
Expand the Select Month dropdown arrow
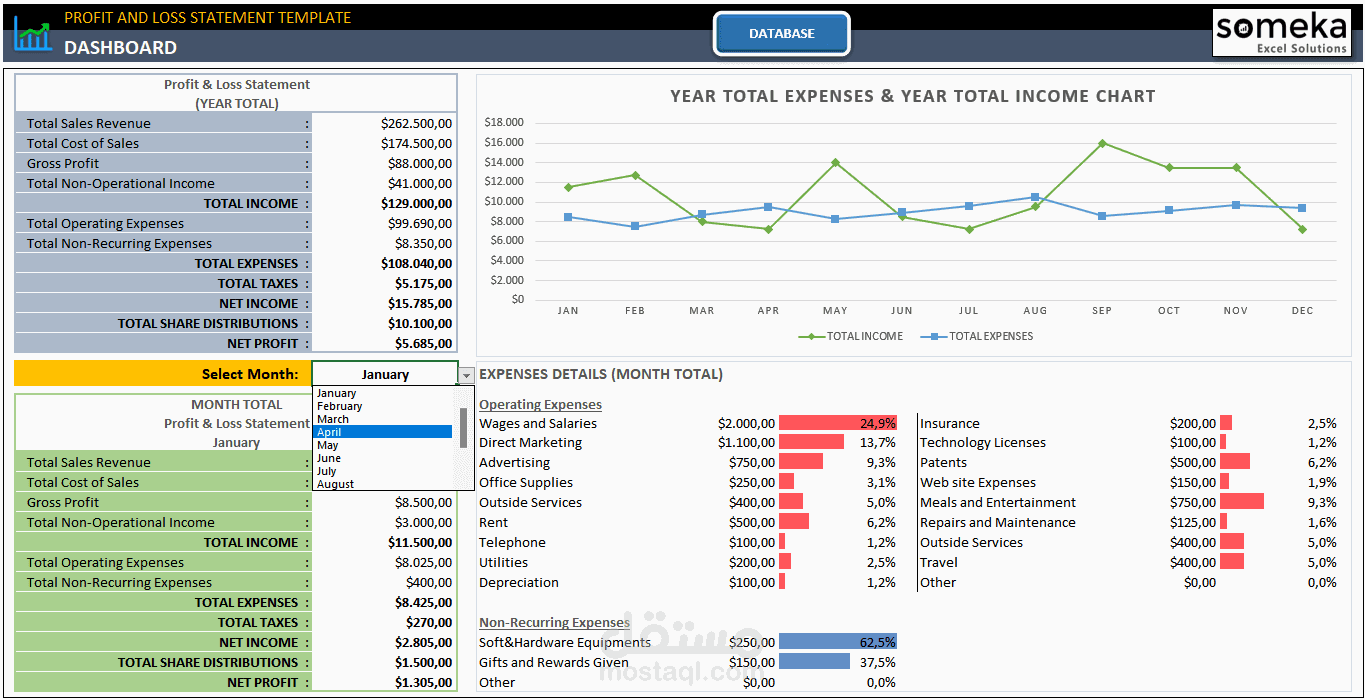click(x=466, y=375)
